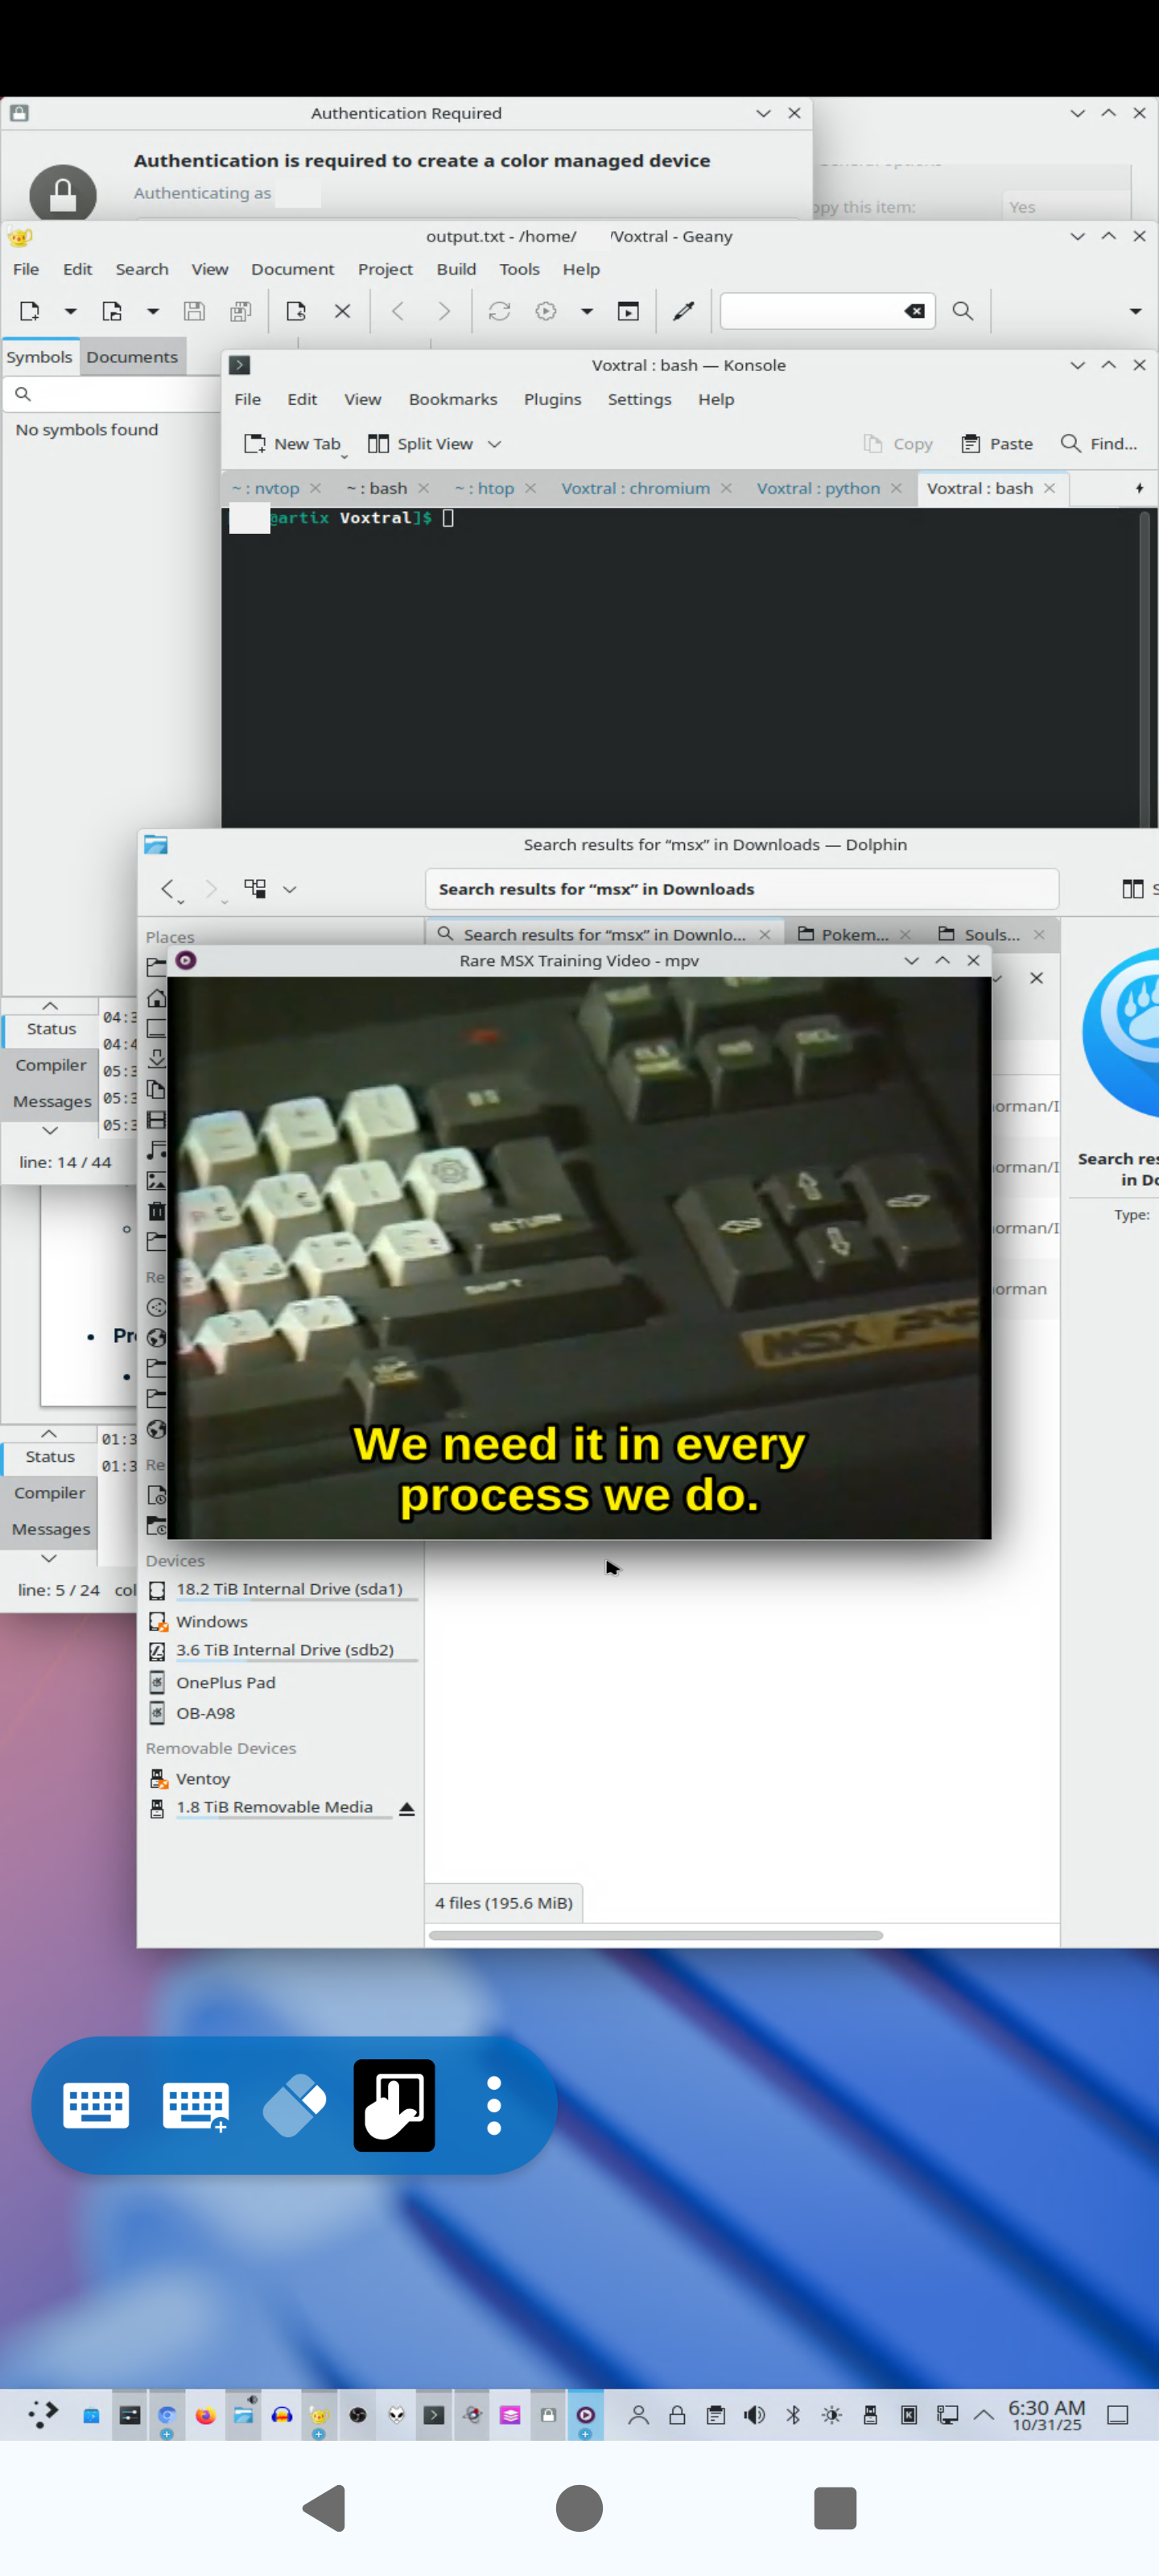
Task: Click the Bluetooth icon in system tray
Action: [x=793, y=2415]
